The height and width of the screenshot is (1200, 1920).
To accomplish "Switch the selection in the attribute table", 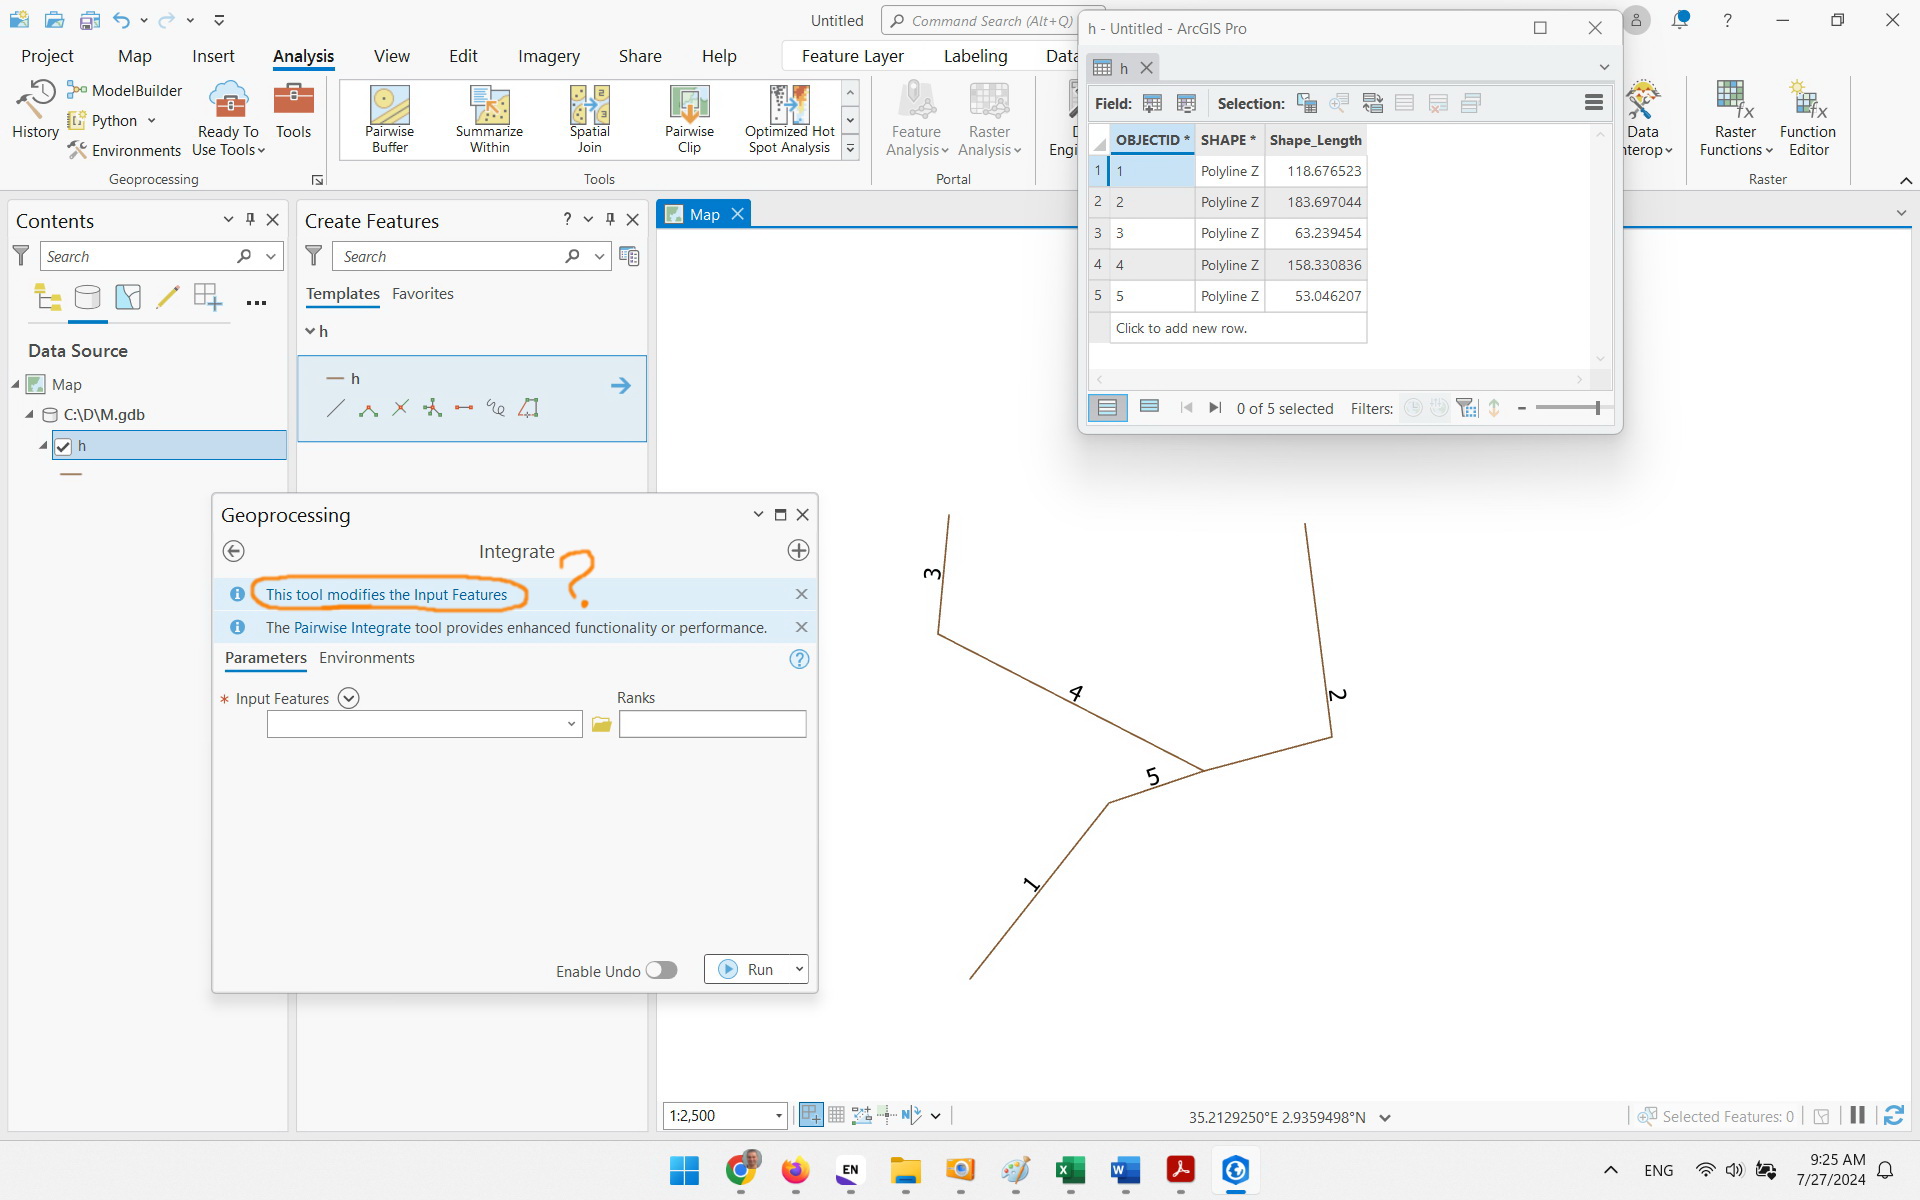I will pyautogui.click(x=1372, y=102).
